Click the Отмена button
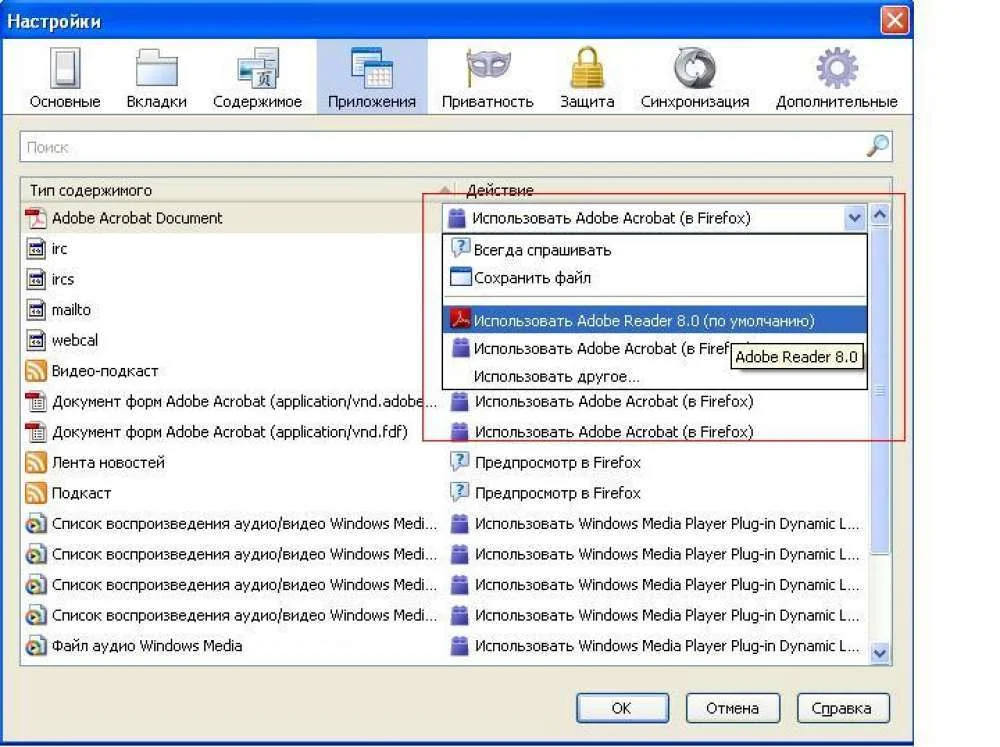The height and width of the screenshot is (747, 1000). pos(732,708)
